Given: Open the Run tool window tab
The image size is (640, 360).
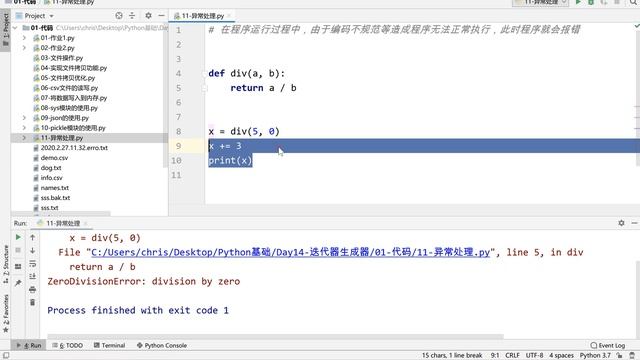Looking at the screenshot, I should click(29, 345).
